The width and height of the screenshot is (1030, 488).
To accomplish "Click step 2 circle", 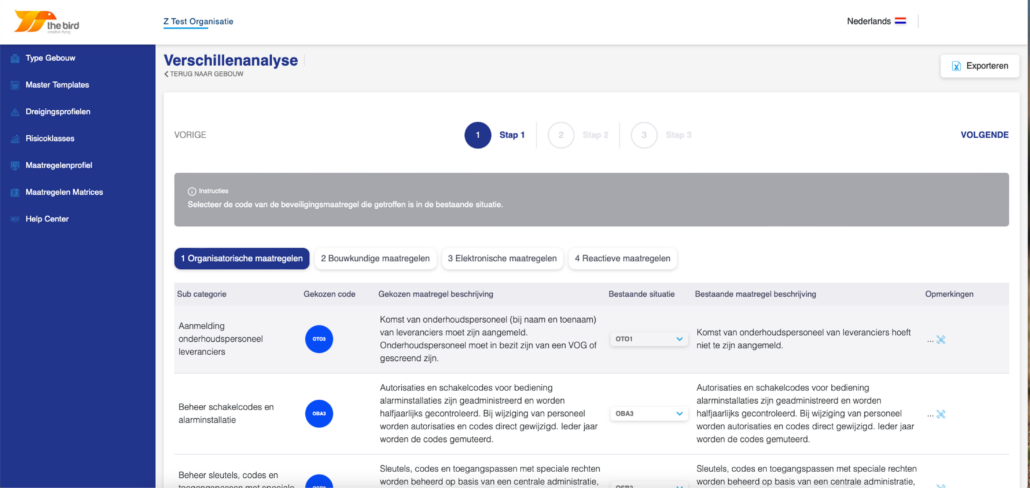I will (561, 135).
